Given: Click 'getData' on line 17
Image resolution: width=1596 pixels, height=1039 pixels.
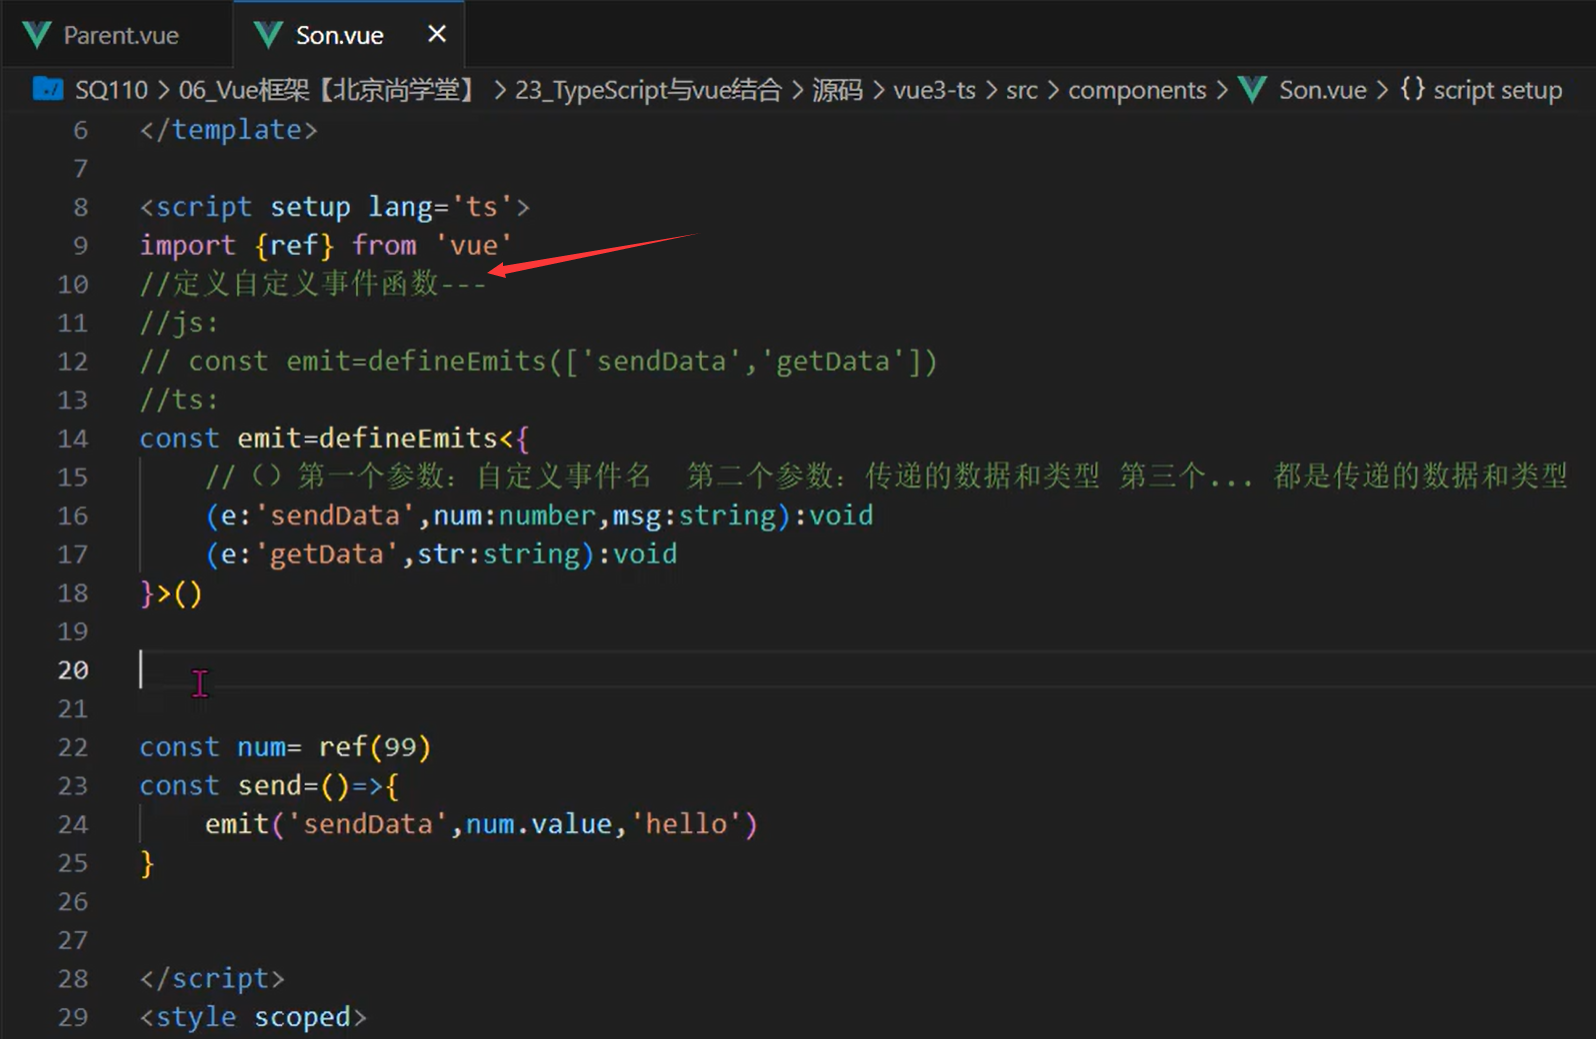Looking at the screenshot, I should pos(327,554).
